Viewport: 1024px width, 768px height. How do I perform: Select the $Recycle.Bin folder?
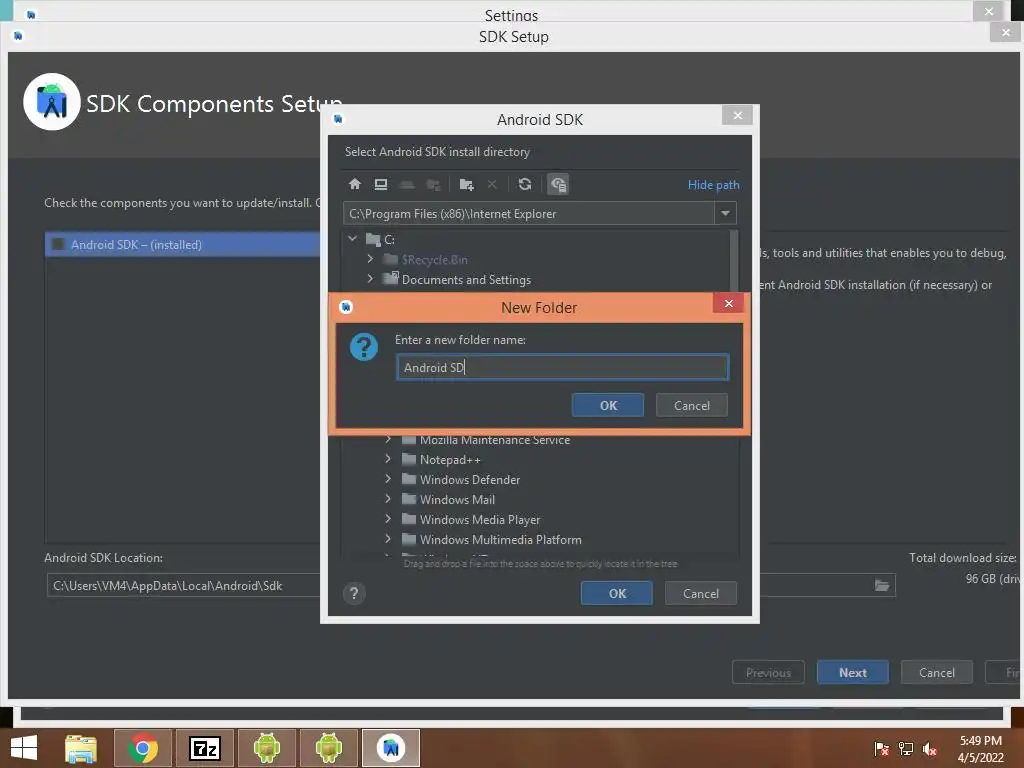pyautogui.click(x=434, y=259)
